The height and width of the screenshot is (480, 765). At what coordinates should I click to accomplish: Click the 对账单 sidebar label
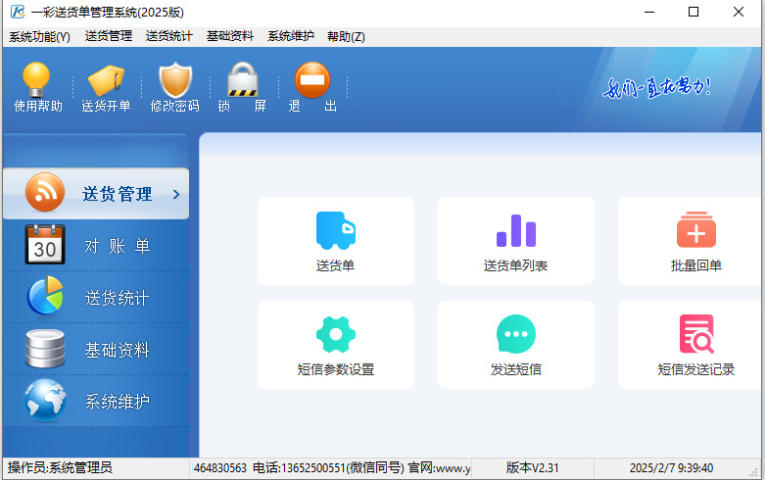pyautogui.click(x=117, y=246)
